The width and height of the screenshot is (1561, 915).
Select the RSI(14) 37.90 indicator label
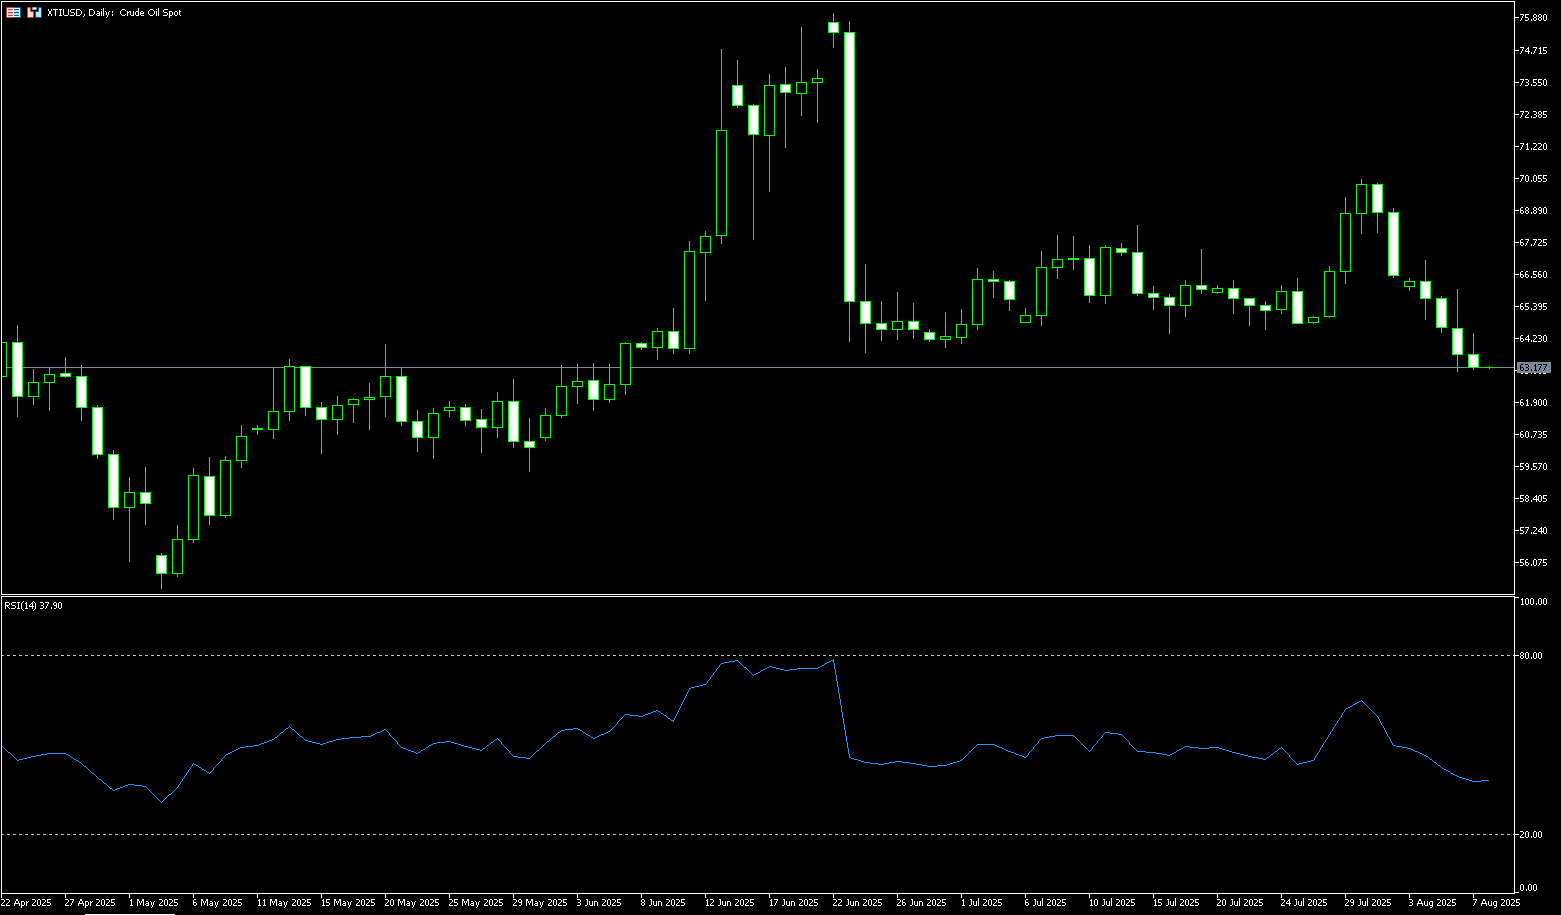point(34,605)
